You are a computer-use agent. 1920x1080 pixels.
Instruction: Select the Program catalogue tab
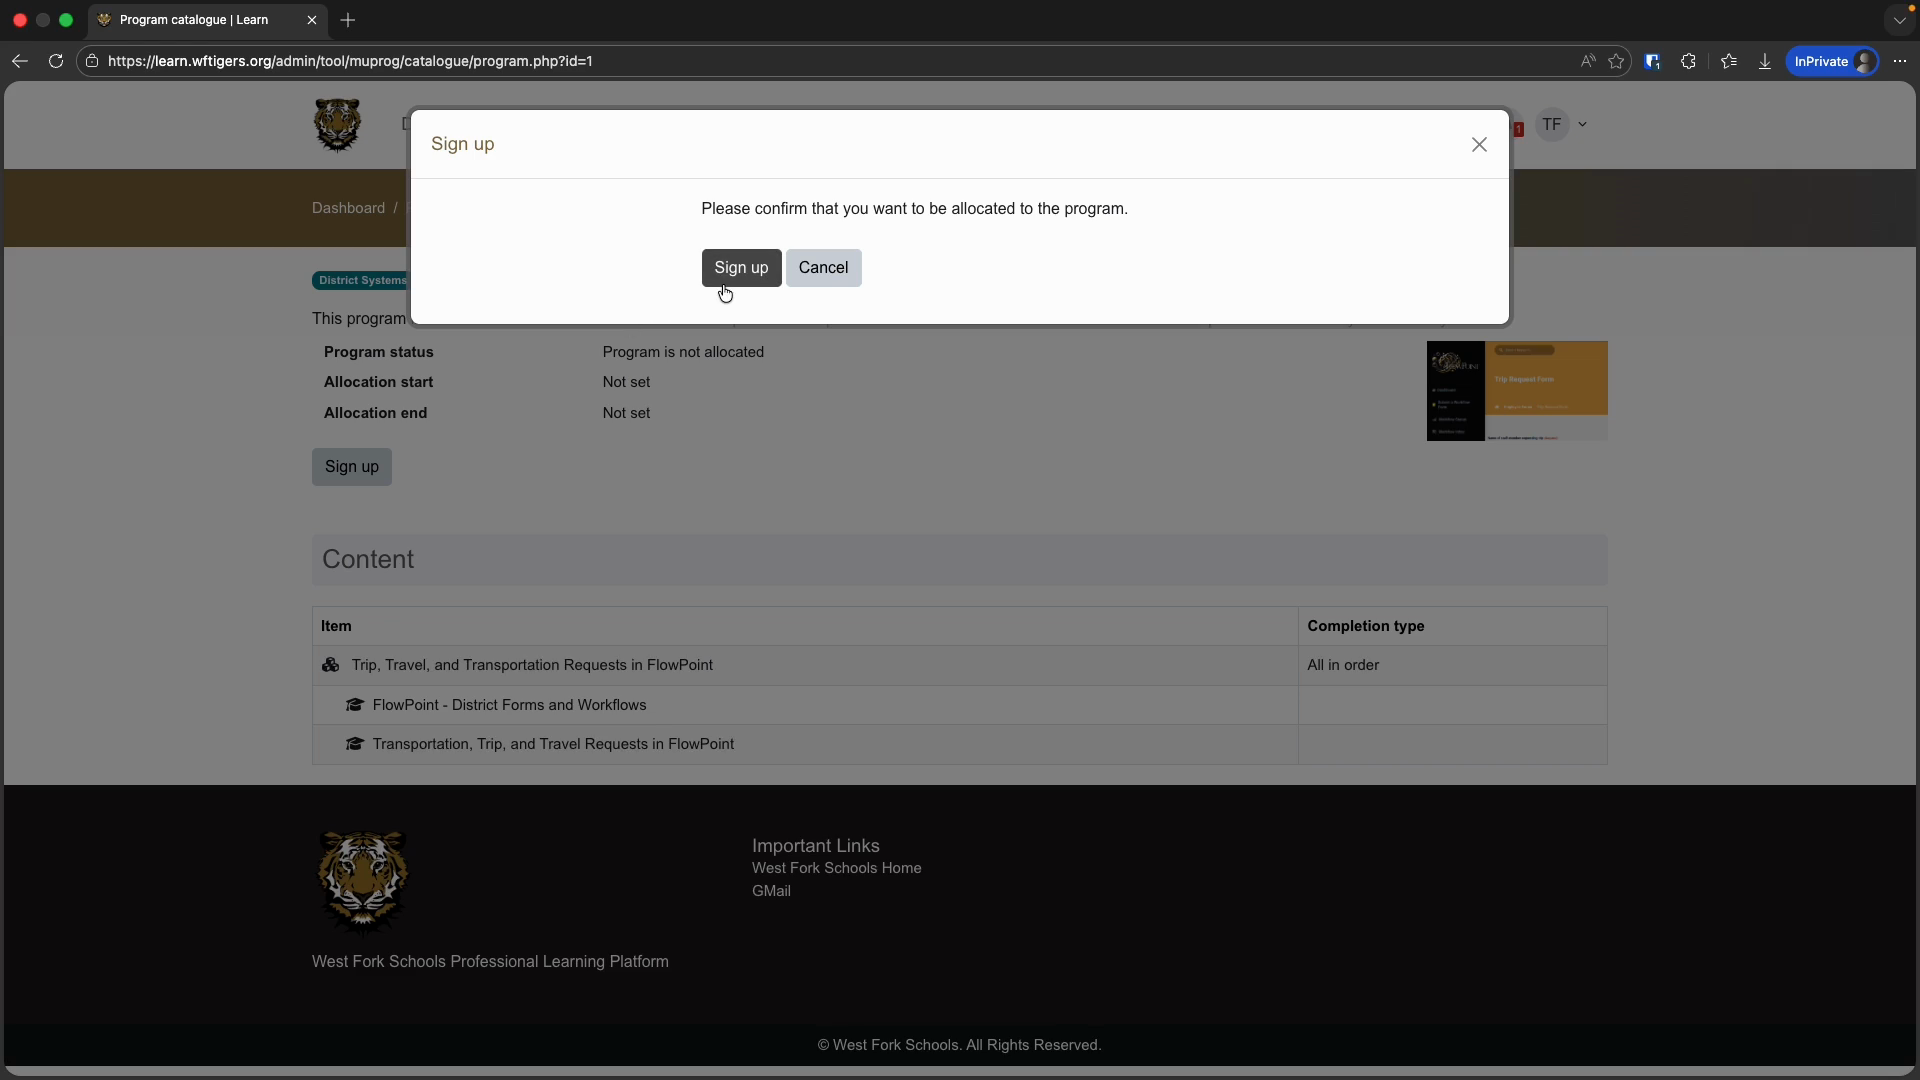coord(195,20)
